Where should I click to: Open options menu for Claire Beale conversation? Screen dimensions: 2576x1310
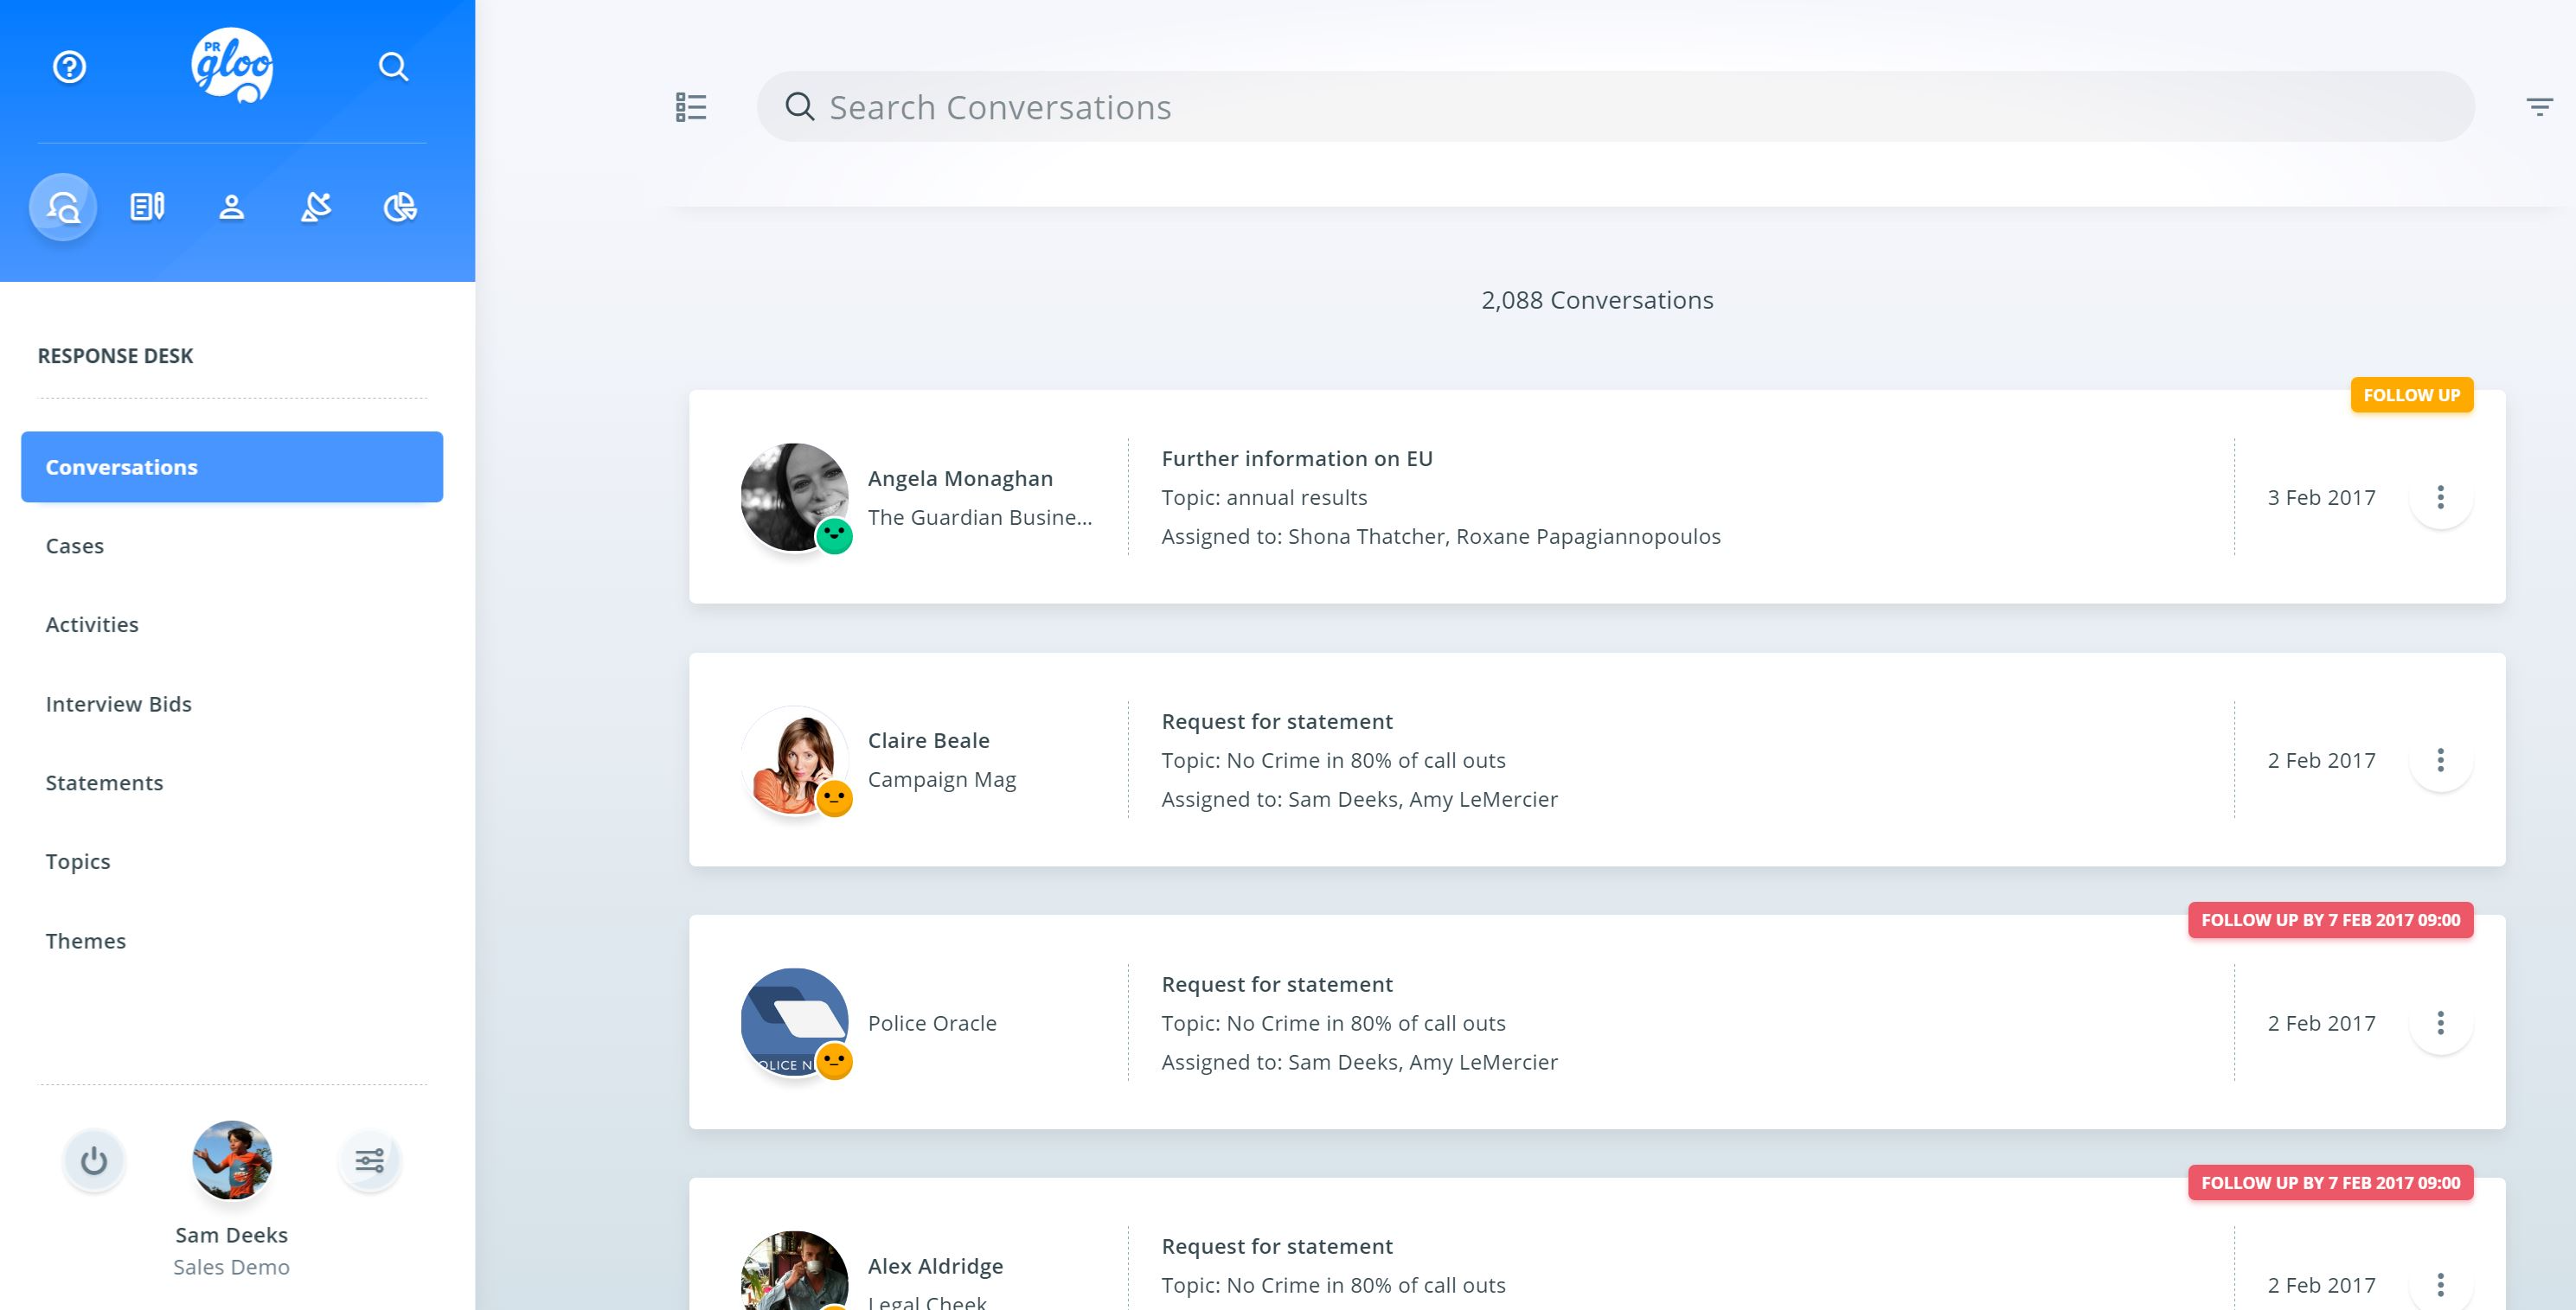(x=2440, y=760)
